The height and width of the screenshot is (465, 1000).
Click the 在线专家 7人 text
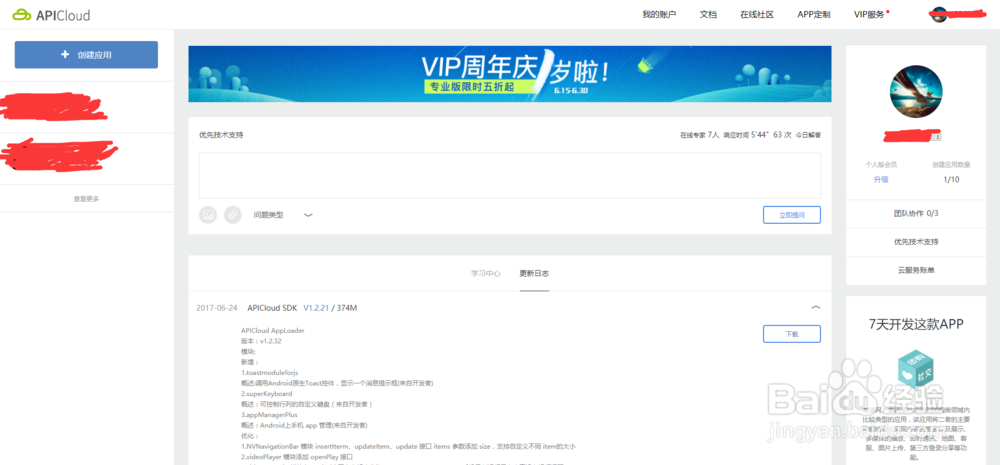point(700,135)
